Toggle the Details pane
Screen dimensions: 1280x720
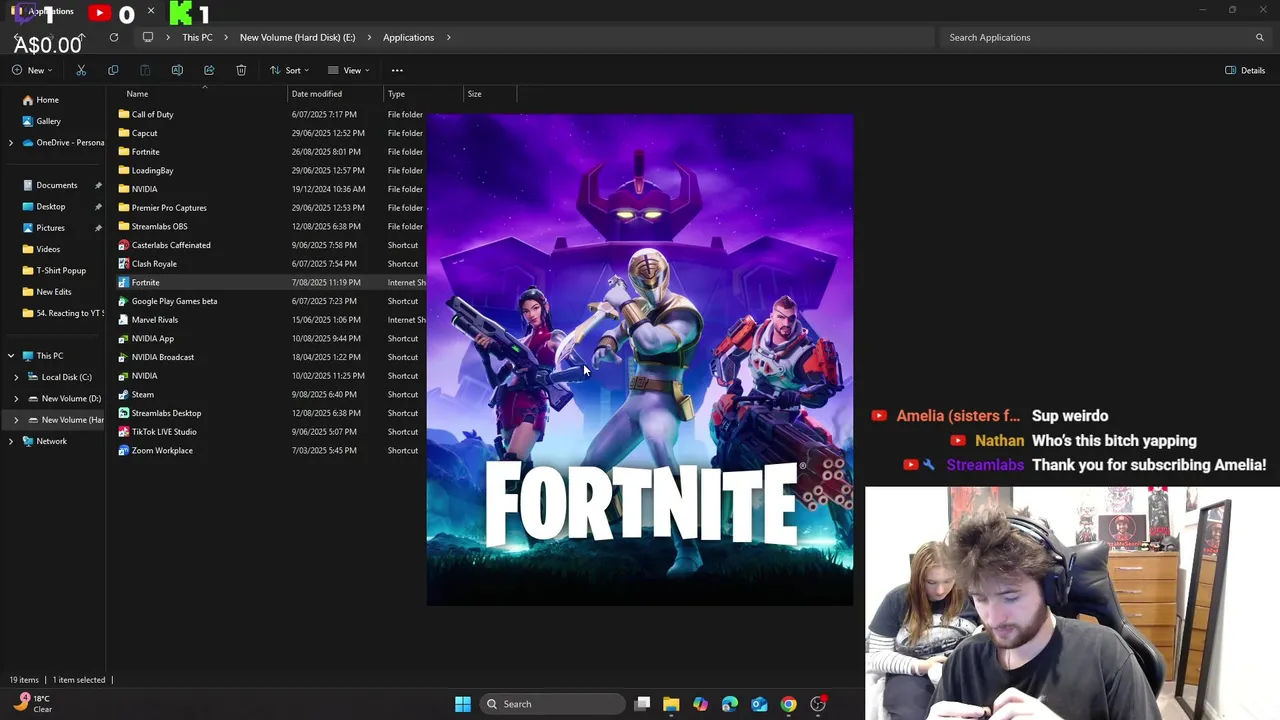coord(1245,70)
